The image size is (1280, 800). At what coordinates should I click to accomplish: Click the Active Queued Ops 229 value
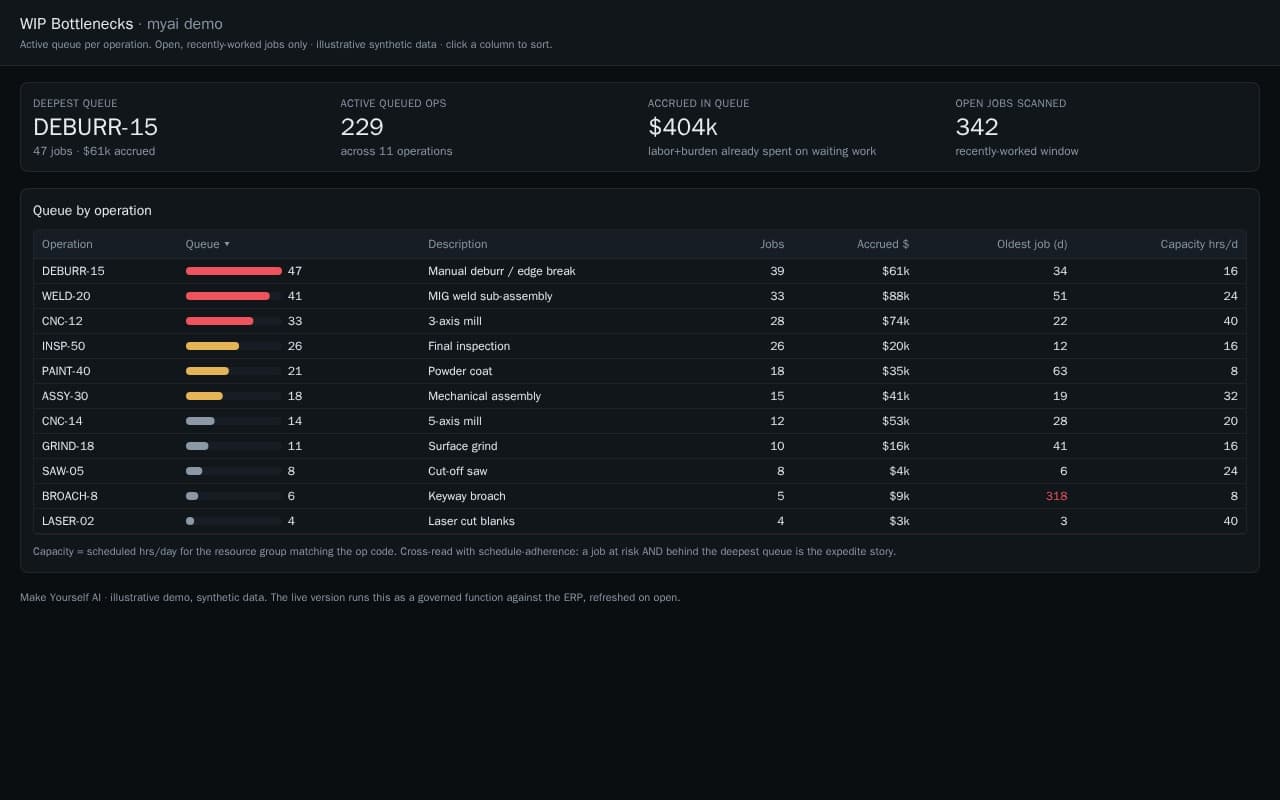coord(362,127)
